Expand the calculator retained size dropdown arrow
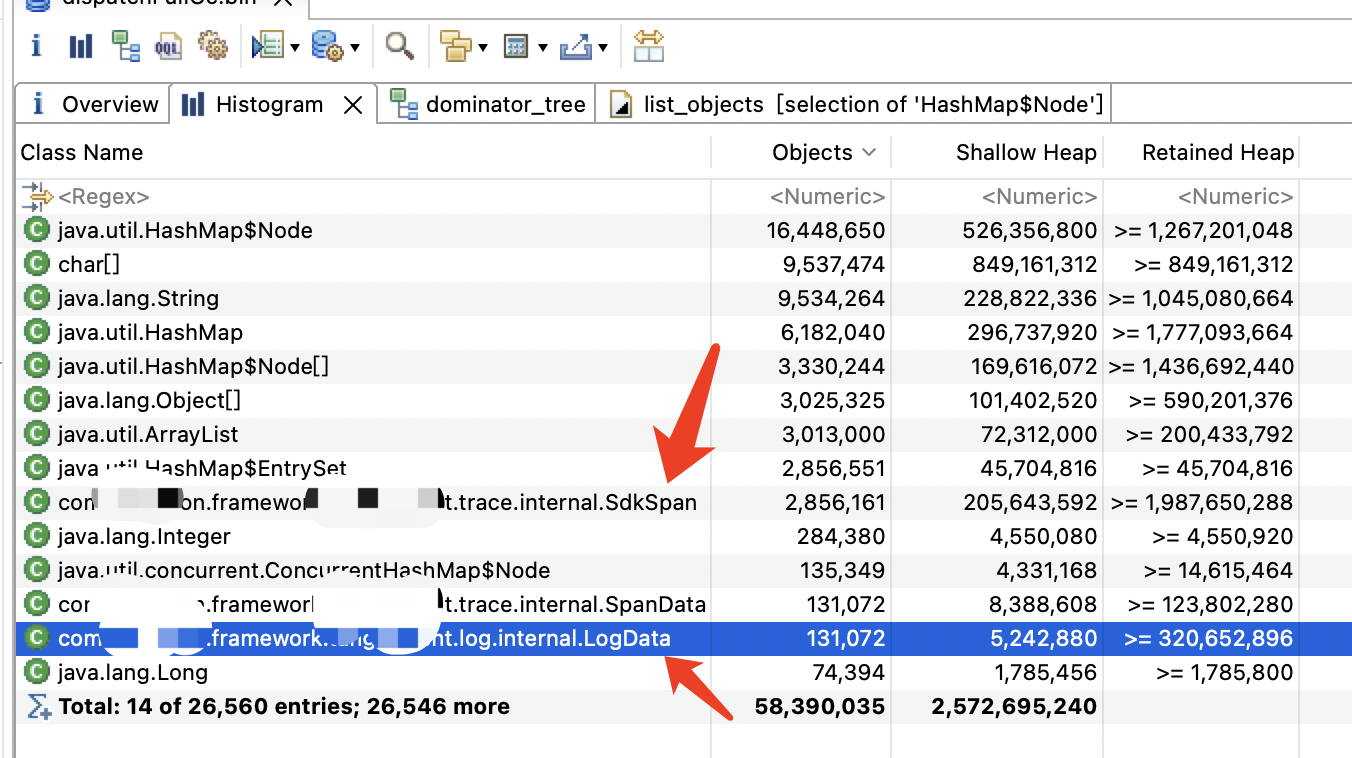The width and height of the screenshot is (1352, 758). [543, 47]
